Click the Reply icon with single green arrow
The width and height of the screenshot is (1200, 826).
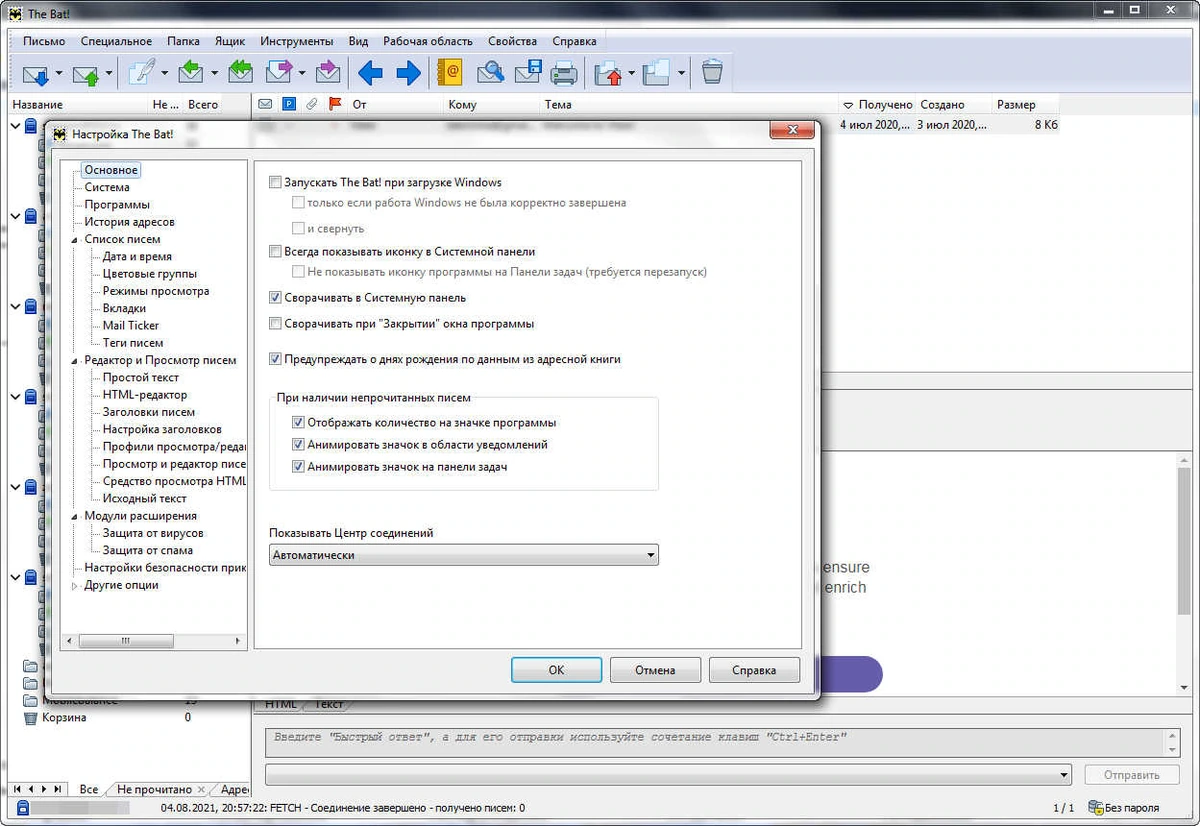pos(191,73)
